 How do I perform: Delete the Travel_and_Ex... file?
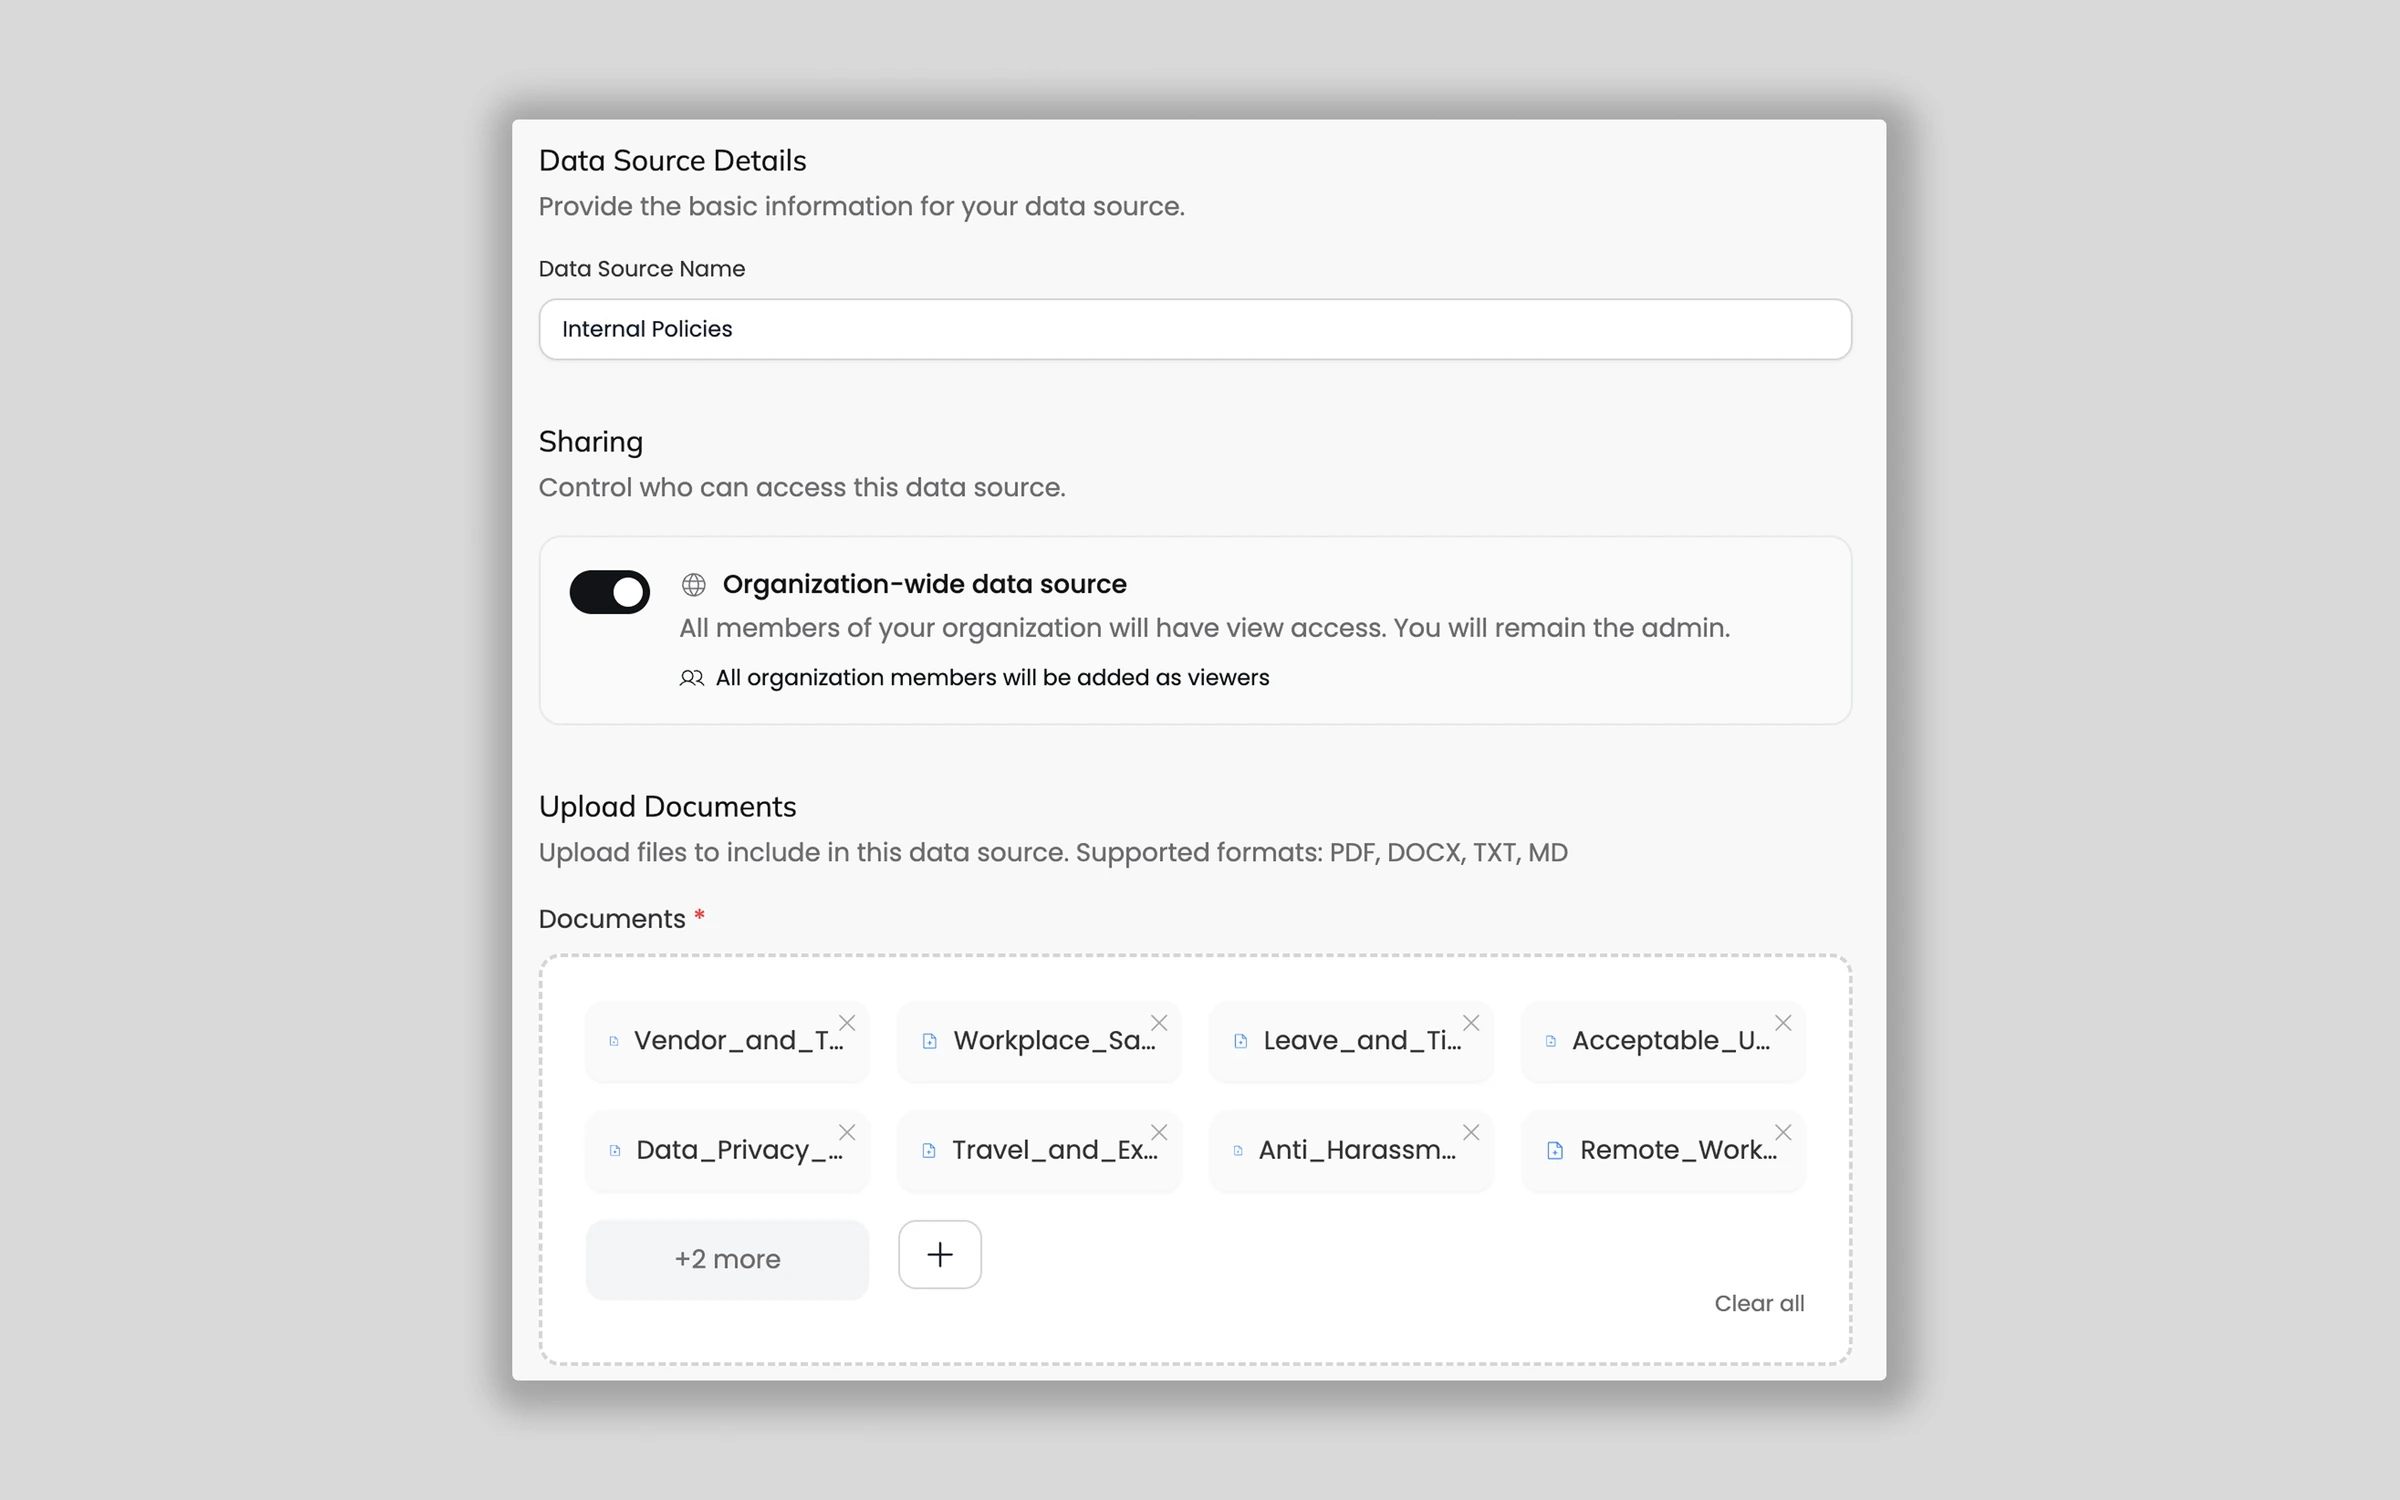(x=1159, y=1132)
